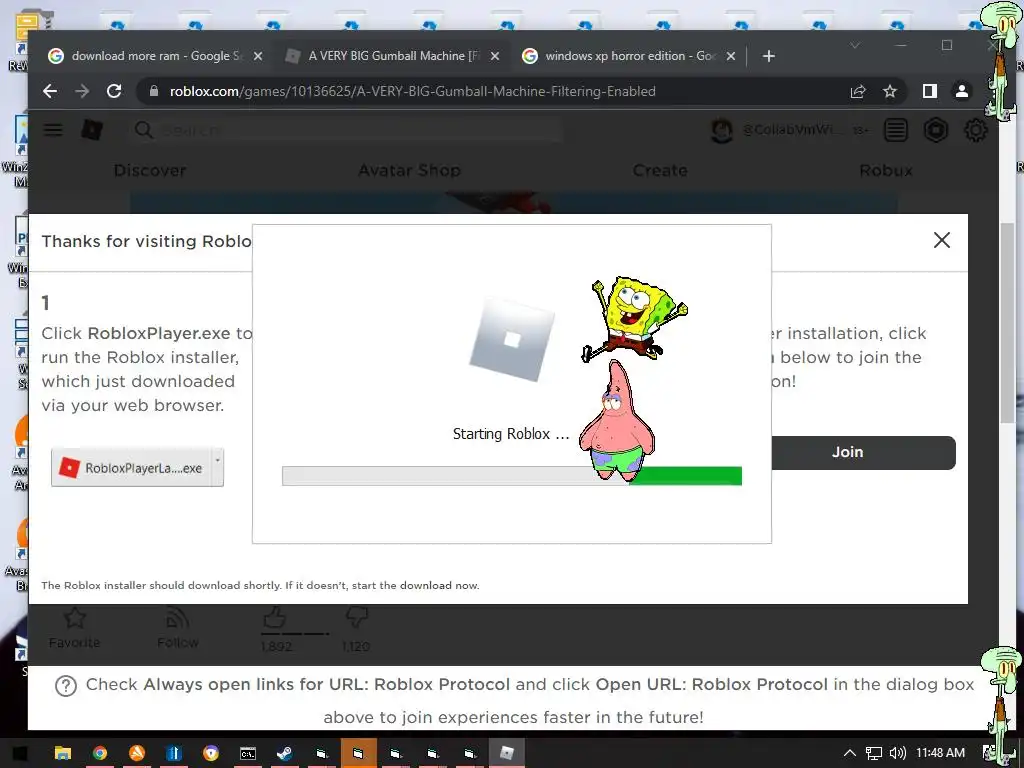Close the 'A VERY BIG Gumball Machine' tab
The height and width of the screenshot is (768, 1024).
pos(495,56)
